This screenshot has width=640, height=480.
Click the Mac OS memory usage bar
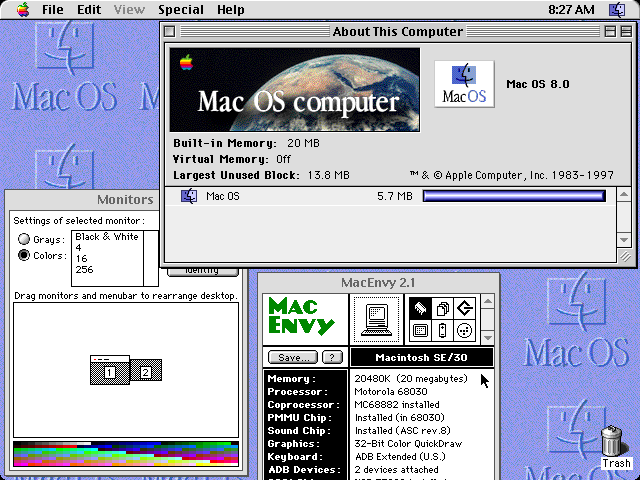point(514,196)
